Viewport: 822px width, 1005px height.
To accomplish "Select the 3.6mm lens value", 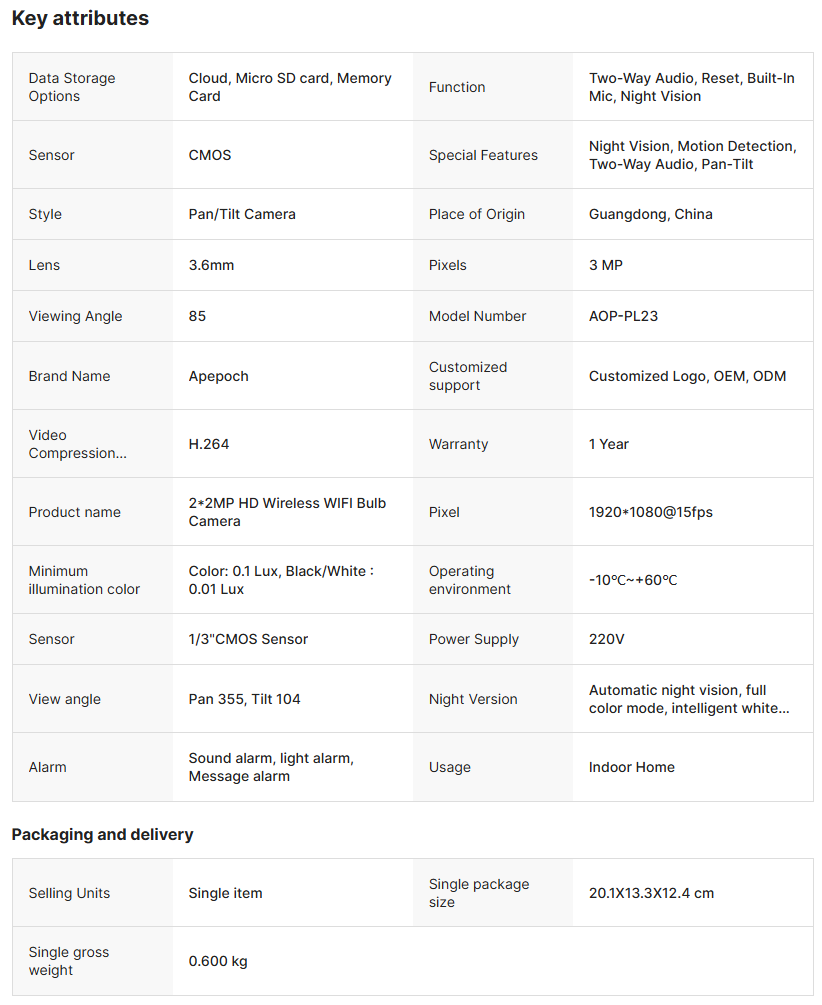I will pos(211,265).
